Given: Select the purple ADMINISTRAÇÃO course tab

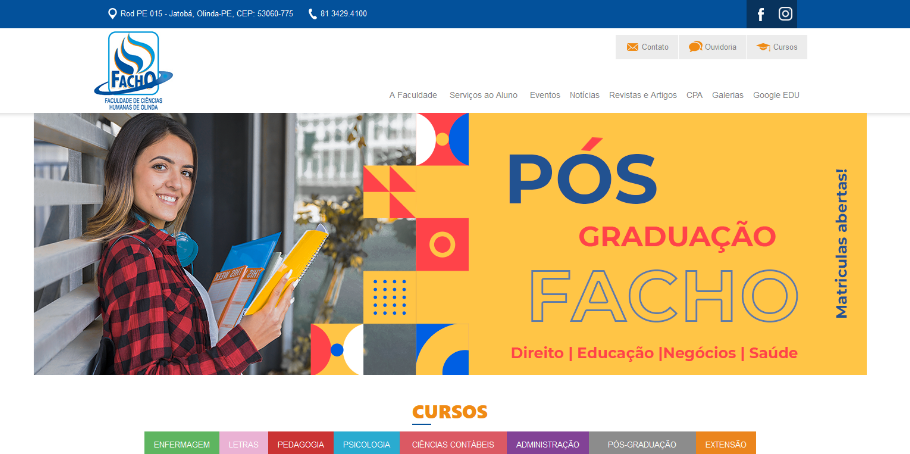Looking at the screenshot, I should (x=548, y=443).
